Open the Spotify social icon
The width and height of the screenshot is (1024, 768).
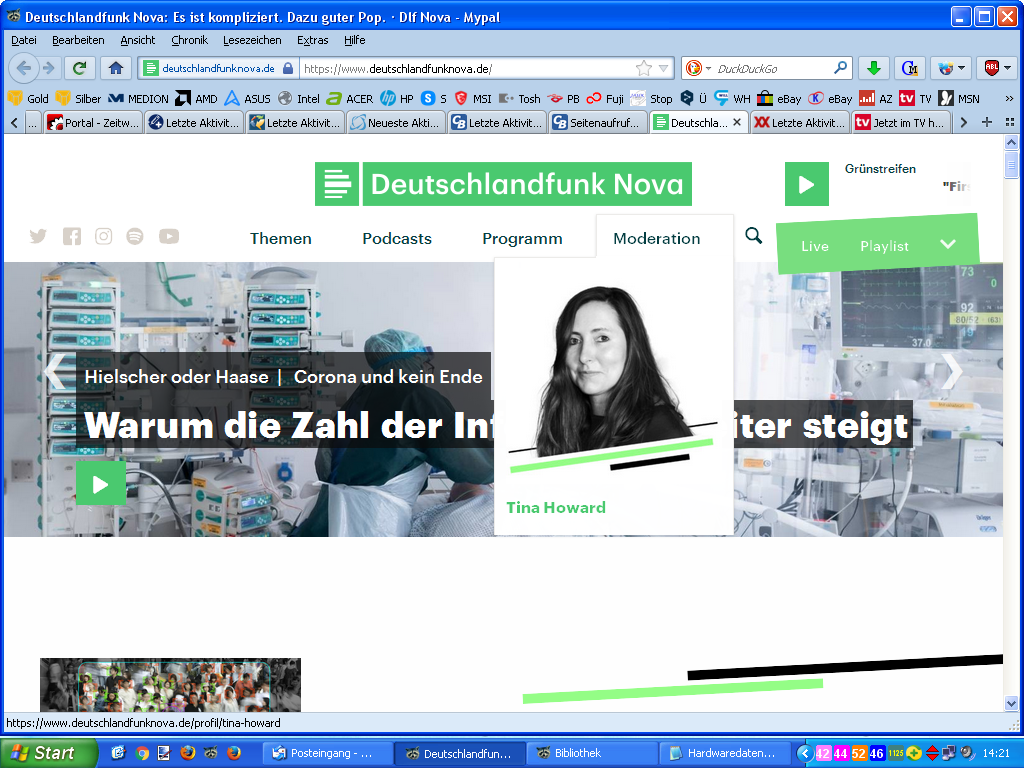[x=135, y=236]
